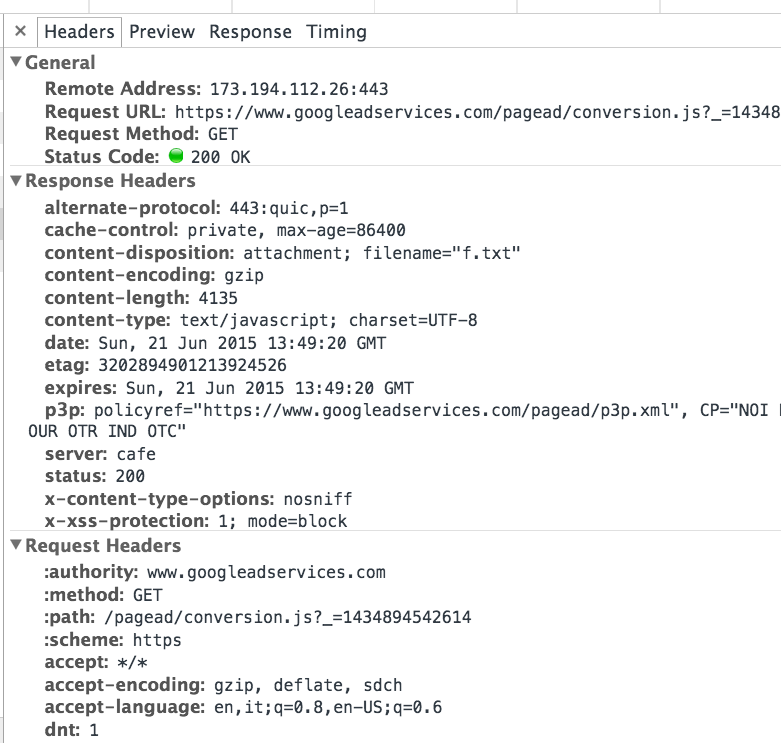Click the green 200 OK status indicator

[x=176, y=156]
